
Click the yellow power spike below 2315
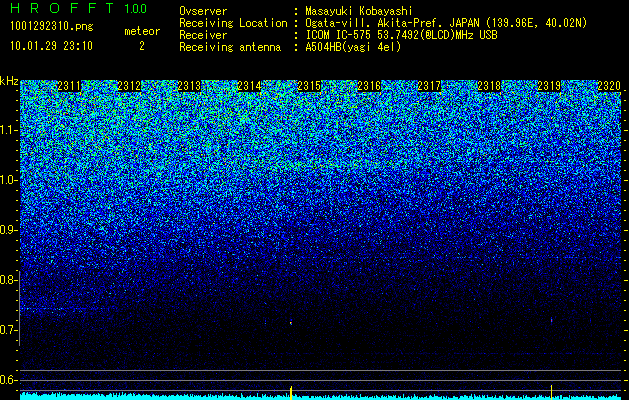point(291,393)
